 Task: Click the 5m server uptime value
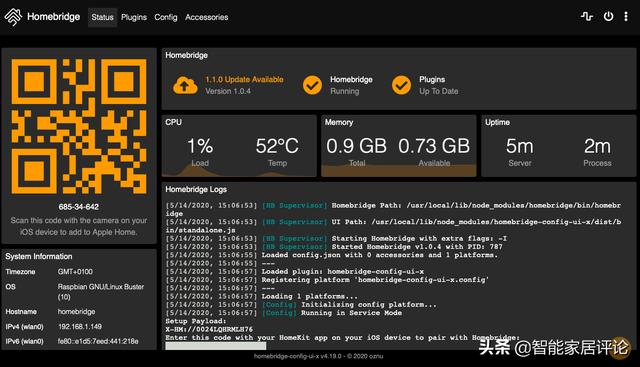click(x=520, y=146)
